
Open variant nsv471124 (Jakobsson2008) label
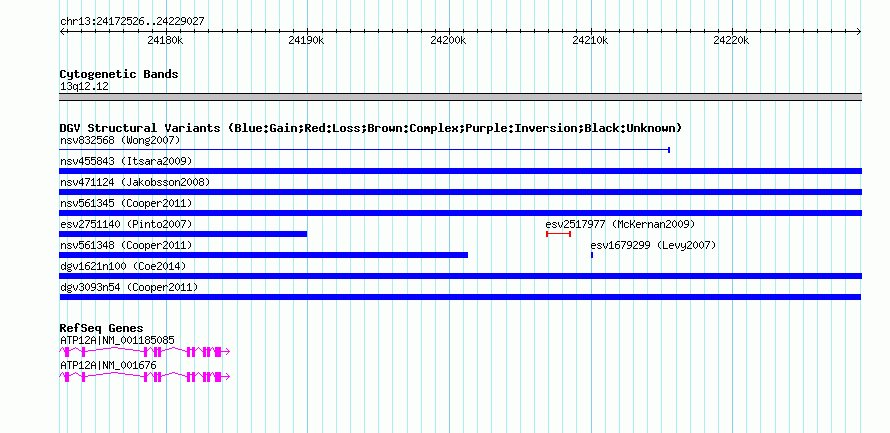135,182
